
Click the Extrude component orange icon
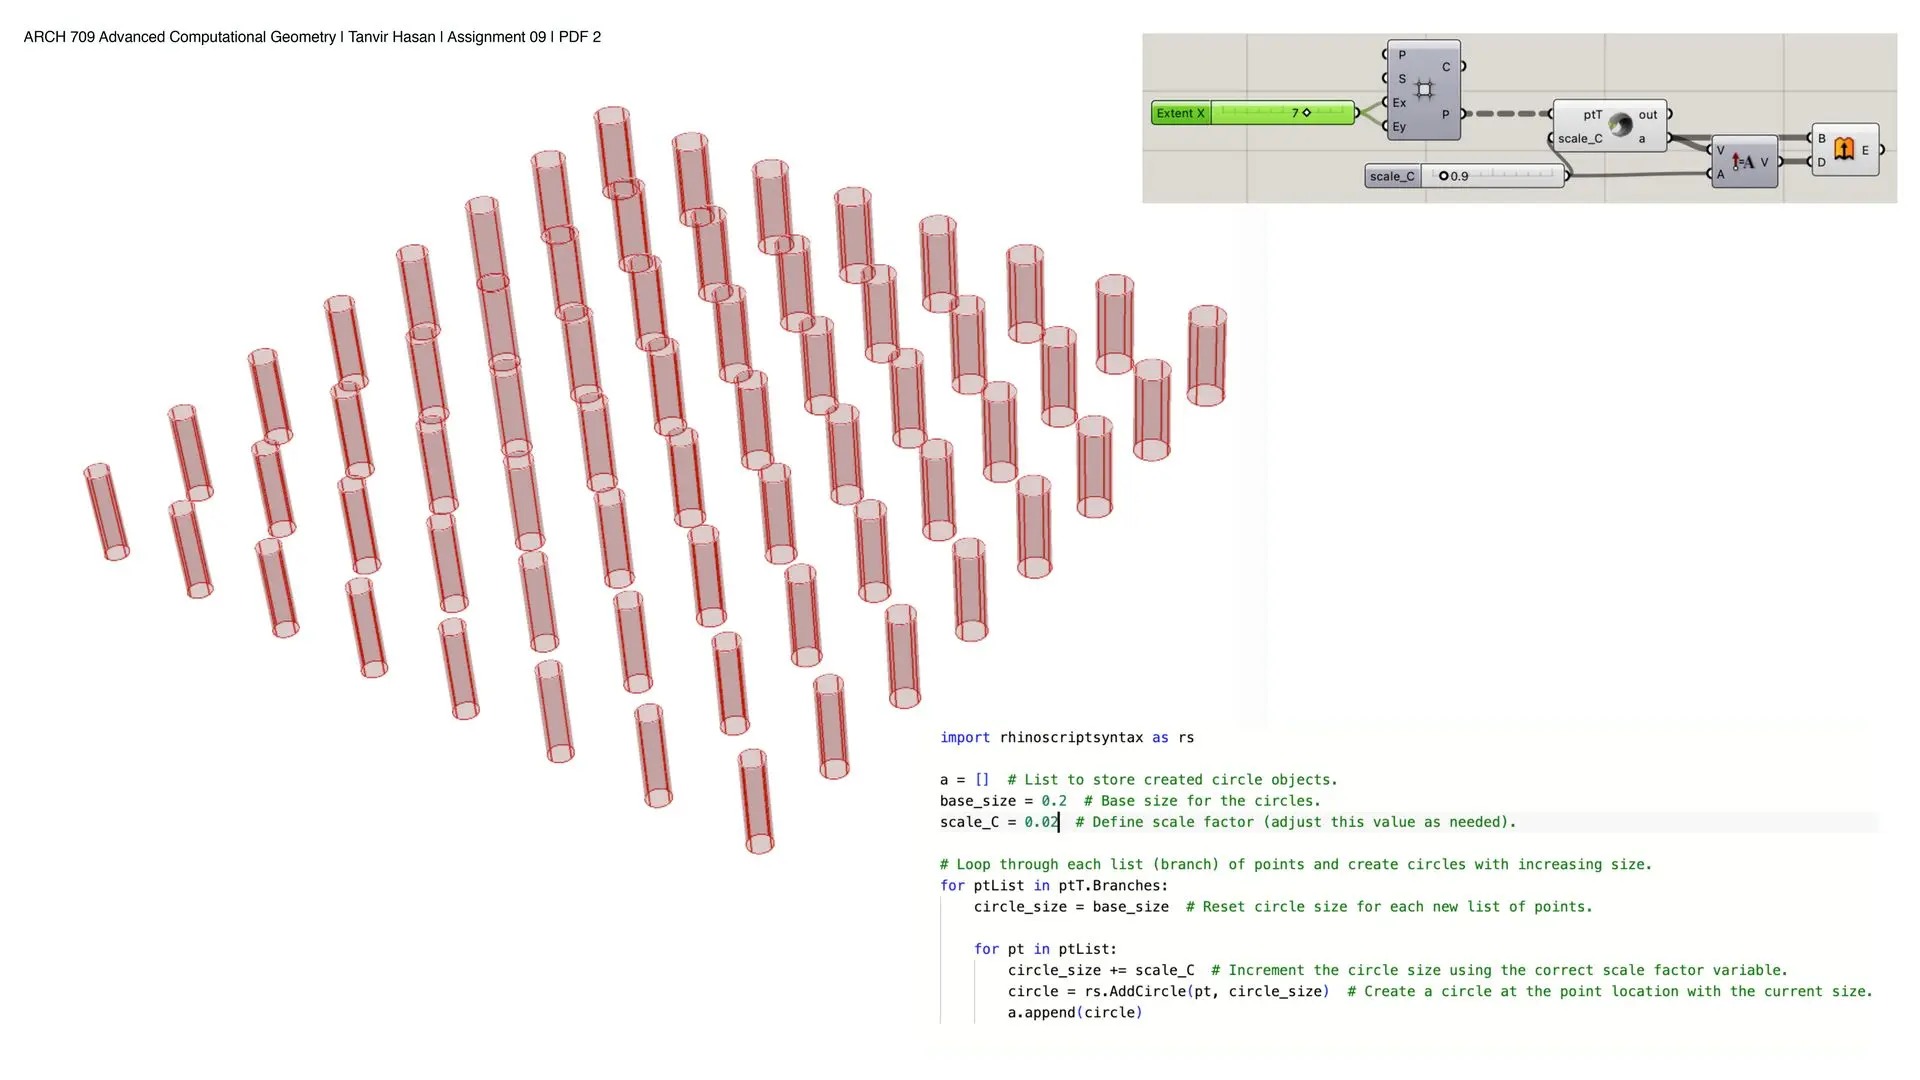point(1844,149)
